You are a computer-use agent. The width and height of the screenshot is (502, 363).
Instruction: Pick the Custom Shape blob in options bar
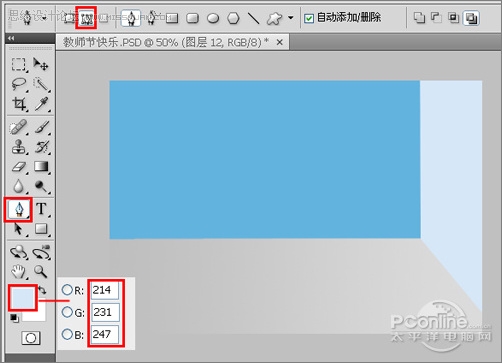(274, 18)
